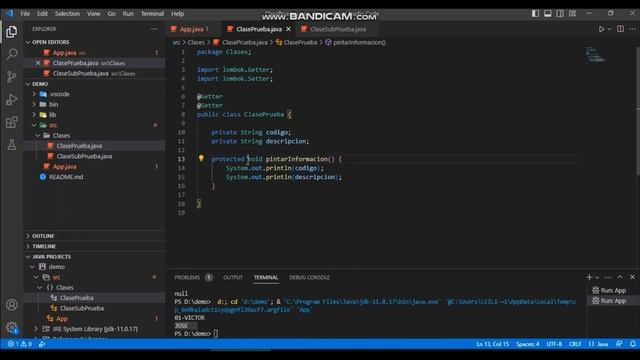This screenshot has width=640, height=360.
Task: Show errors and warnings in status bar
Action: (x=20, y=344)
